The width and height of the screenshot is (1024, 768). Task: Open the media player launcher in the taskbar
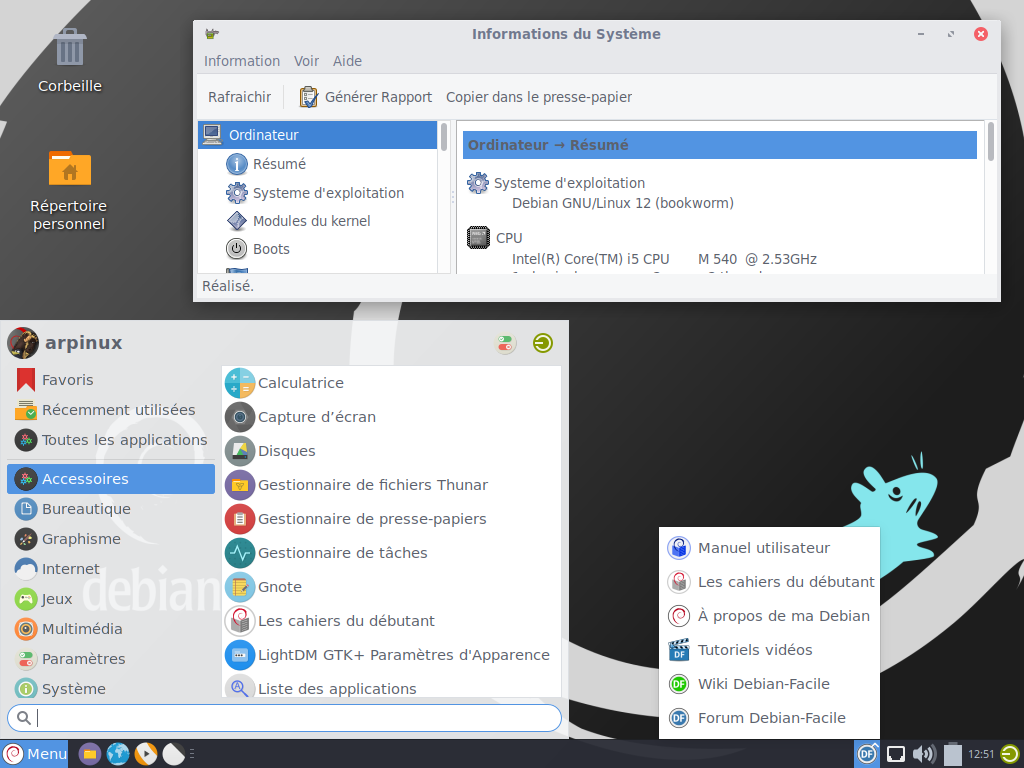[146, 754]
